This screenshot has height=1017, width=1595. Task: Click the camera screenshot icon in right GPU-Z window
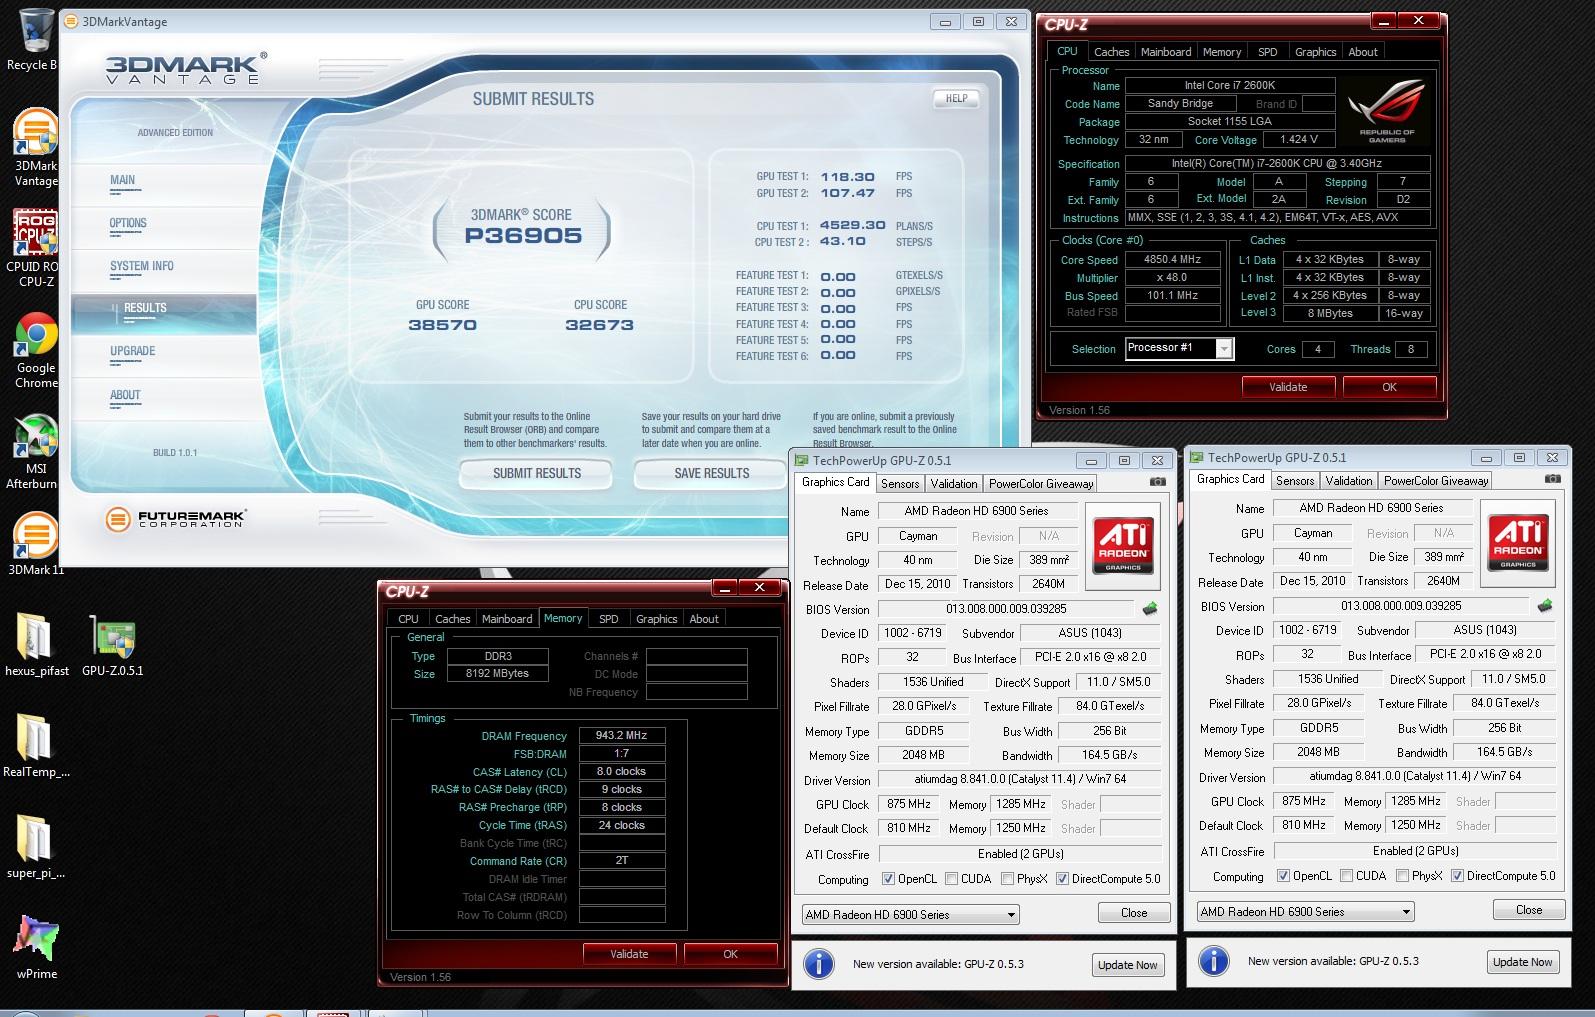tap(1552, 479)
